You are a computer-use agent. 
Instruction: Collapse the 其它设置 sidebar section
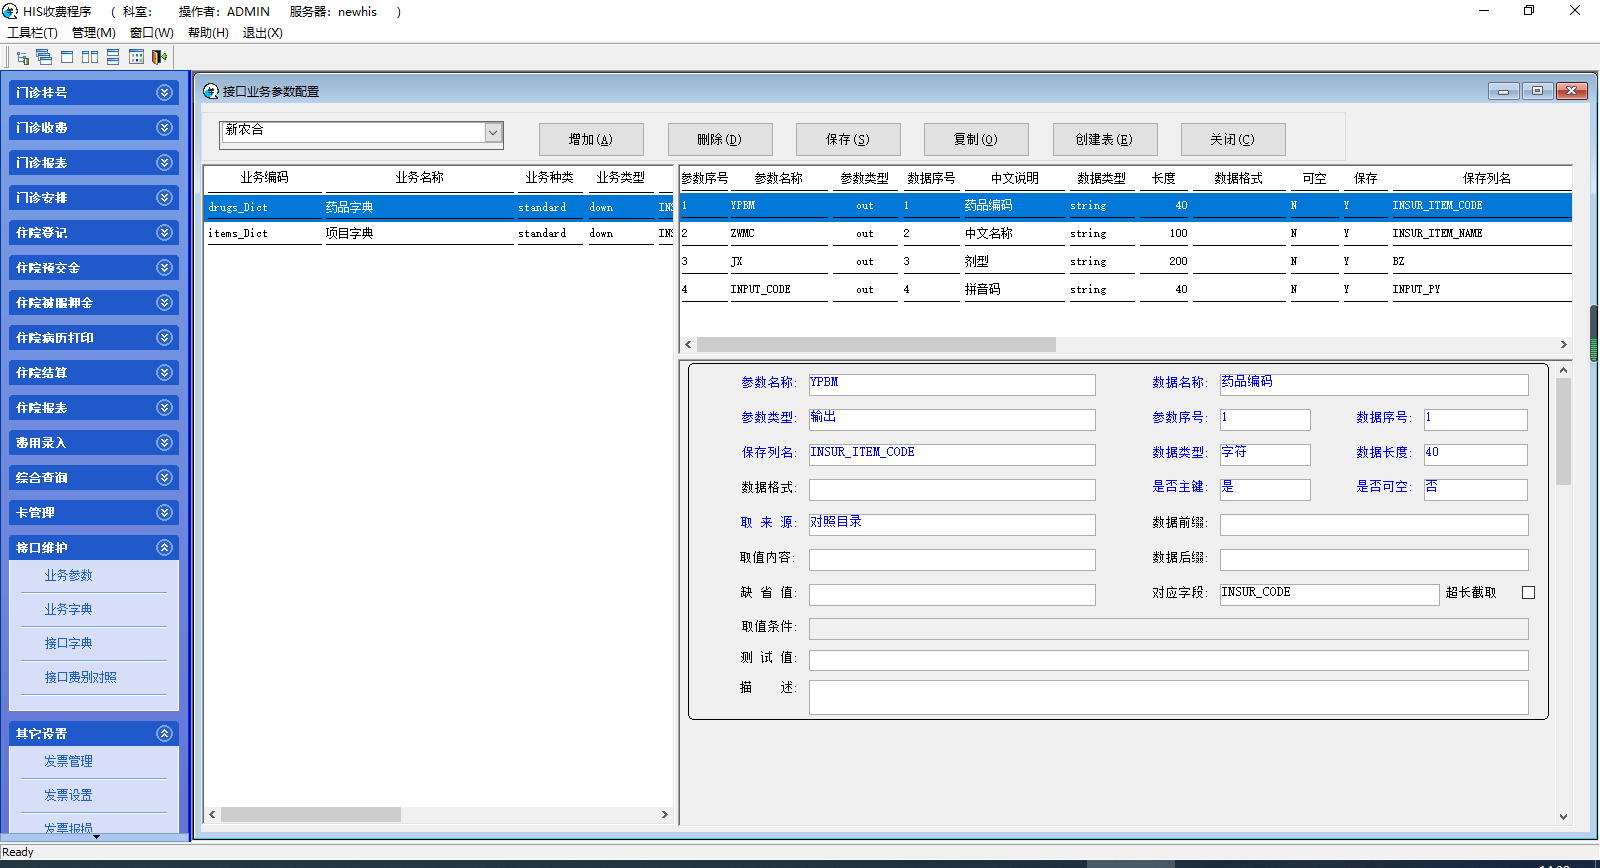tap(165, 733)
